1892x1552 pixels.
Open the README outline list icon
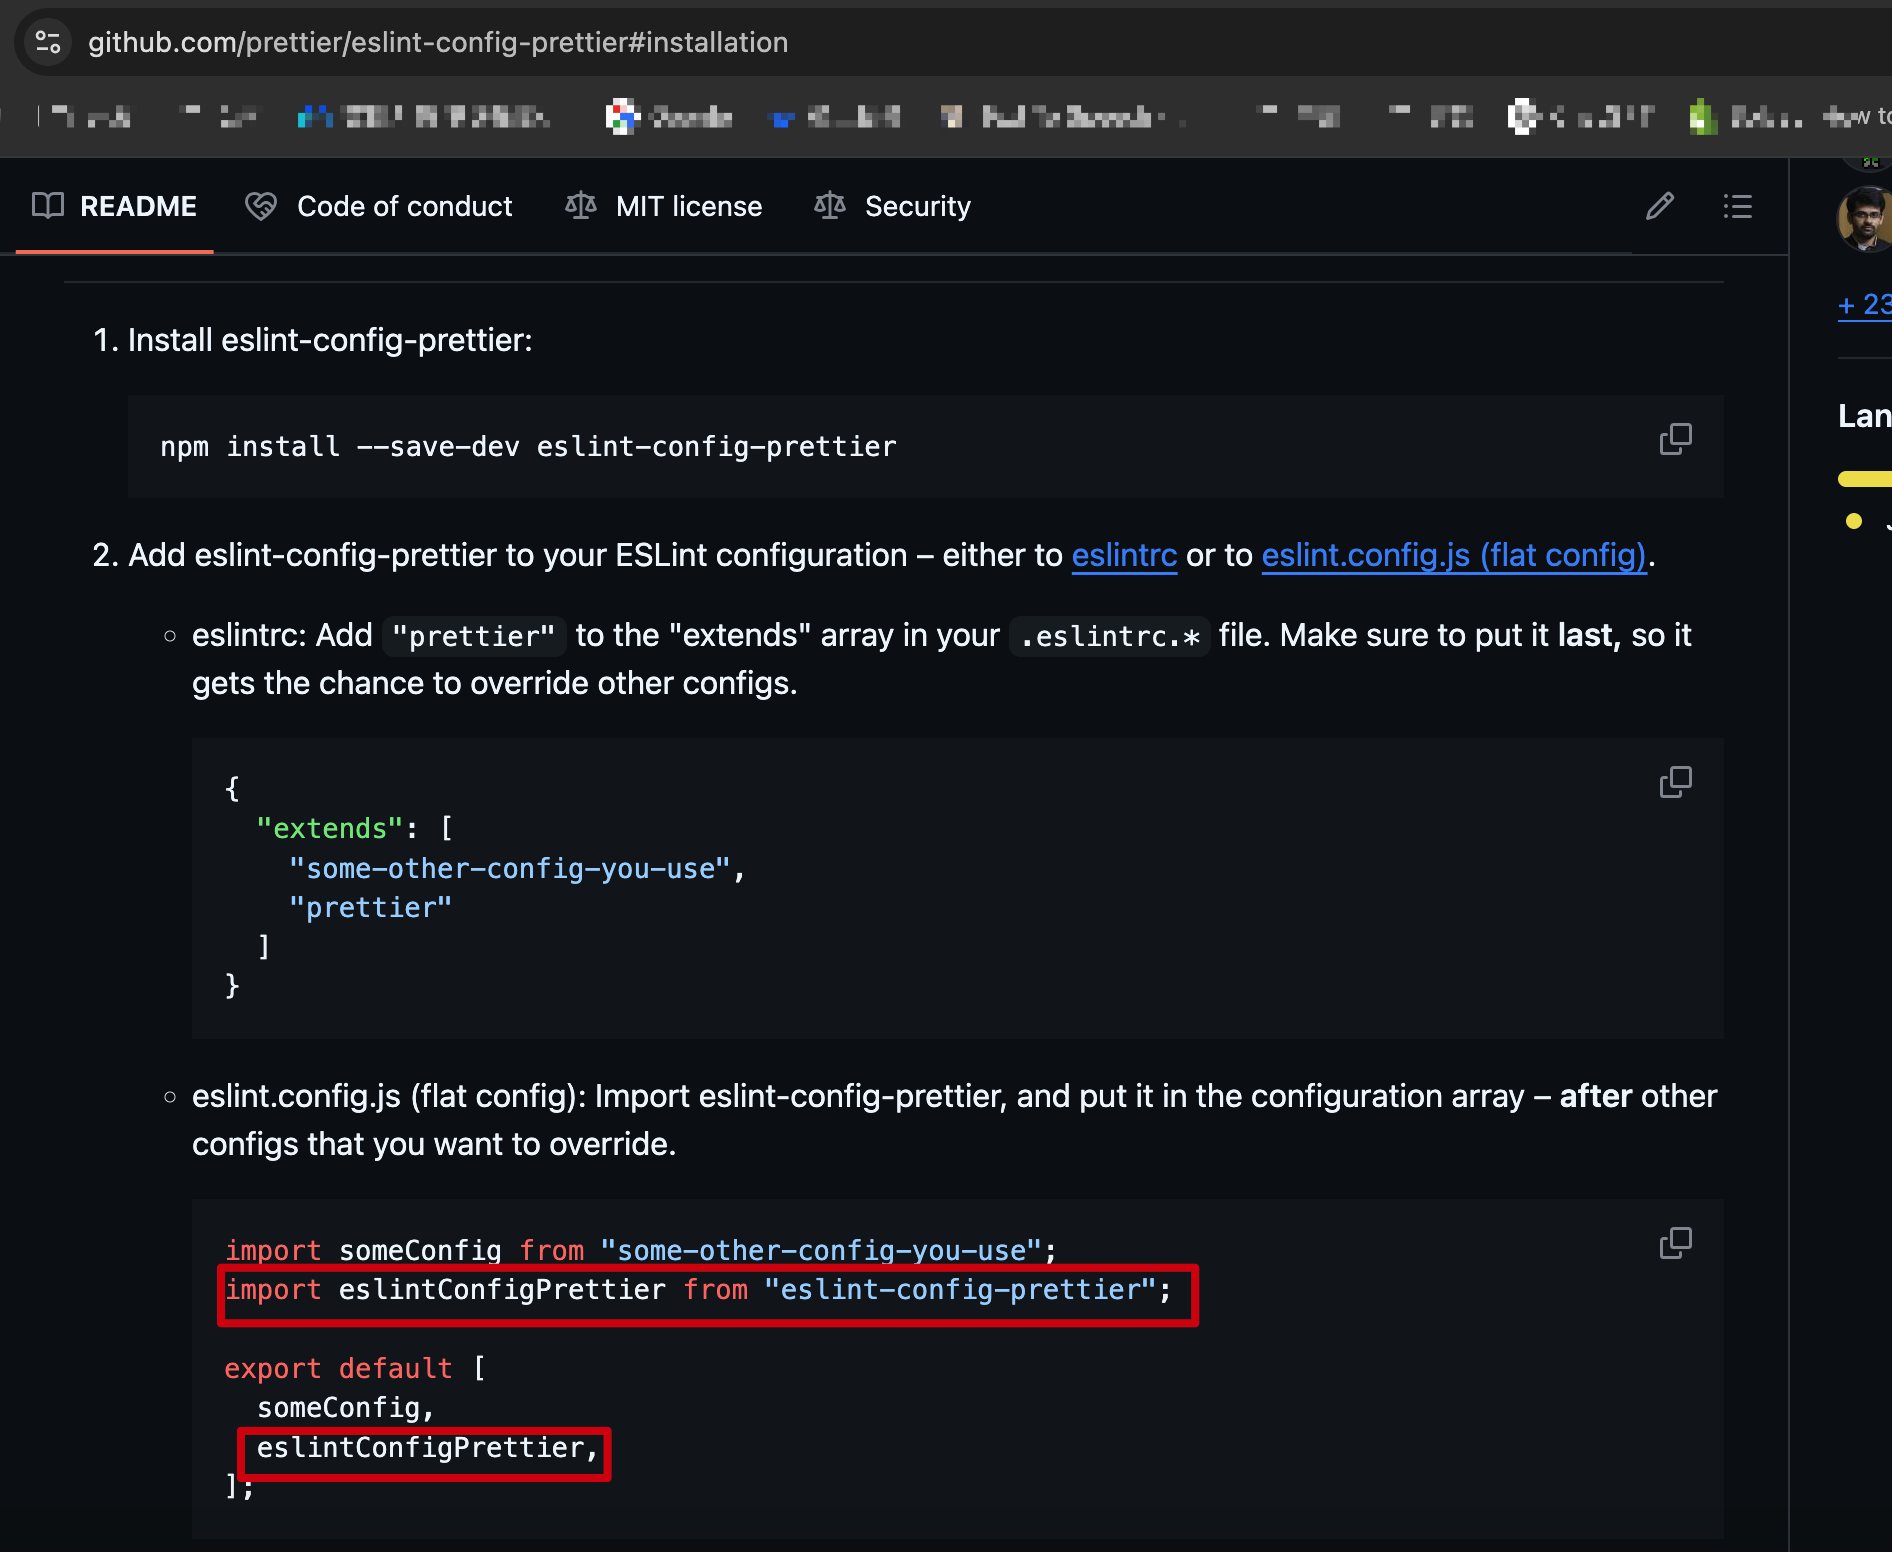(x=1738, y=206)
